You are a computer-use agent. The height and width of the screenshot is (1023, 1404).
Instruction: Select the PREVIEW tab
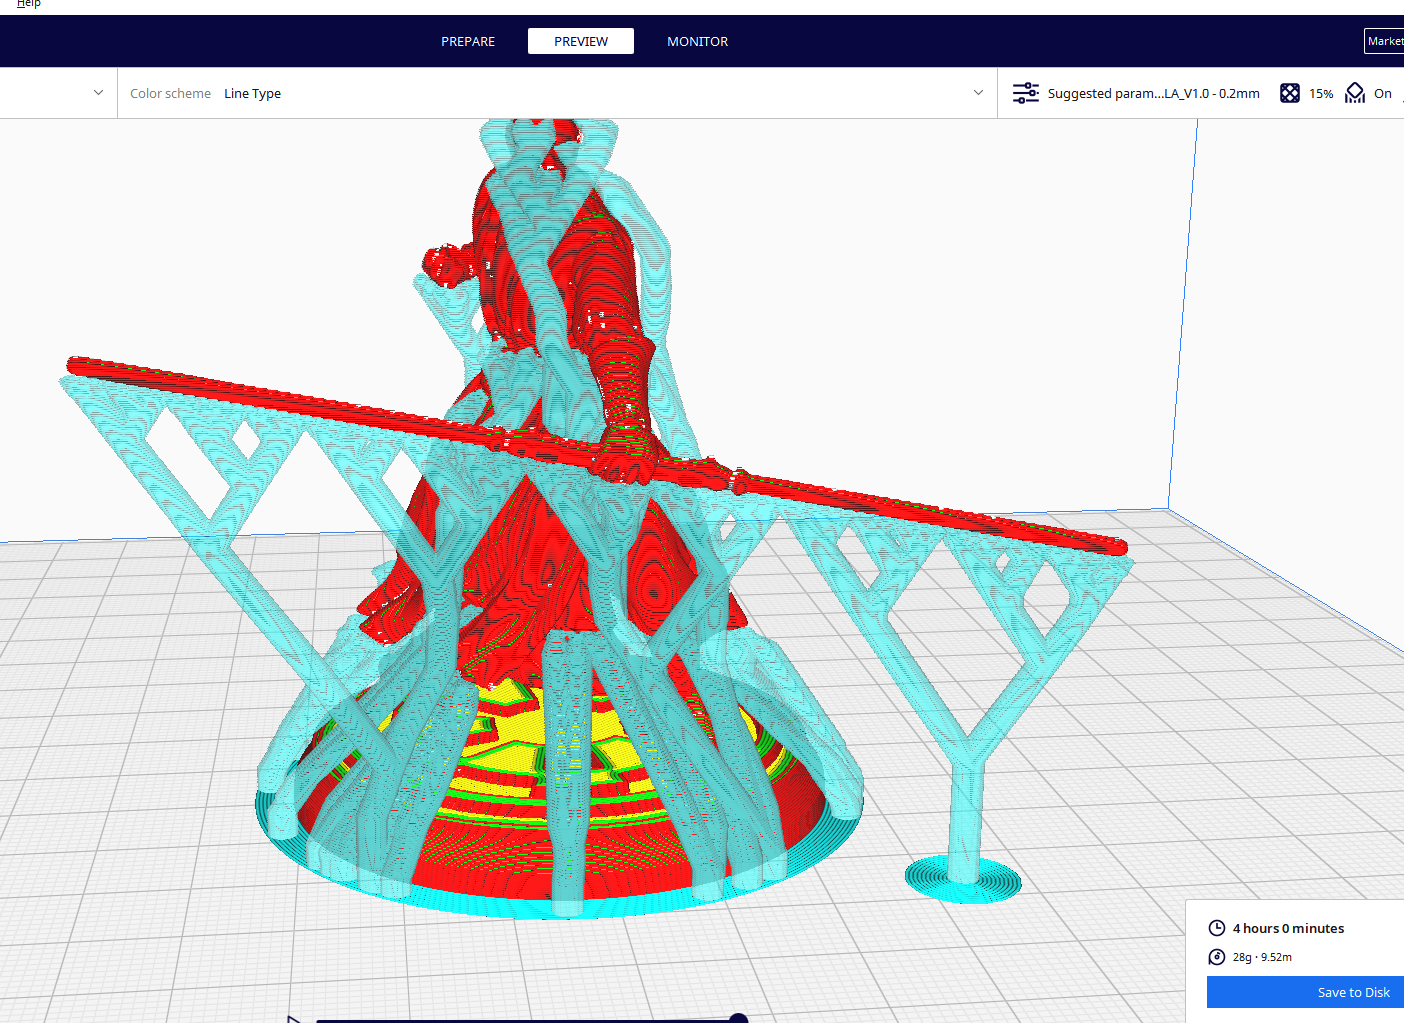(581, 41)
